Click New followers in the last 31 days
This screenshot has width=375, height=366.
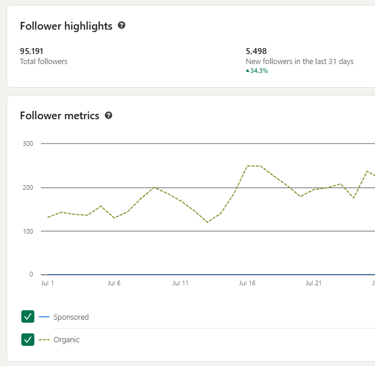click(x=299, y=61)
